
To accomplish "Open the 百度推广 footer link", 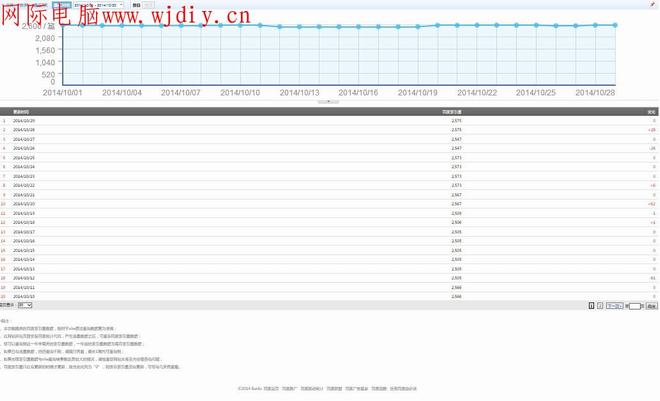I will [288, 389].
